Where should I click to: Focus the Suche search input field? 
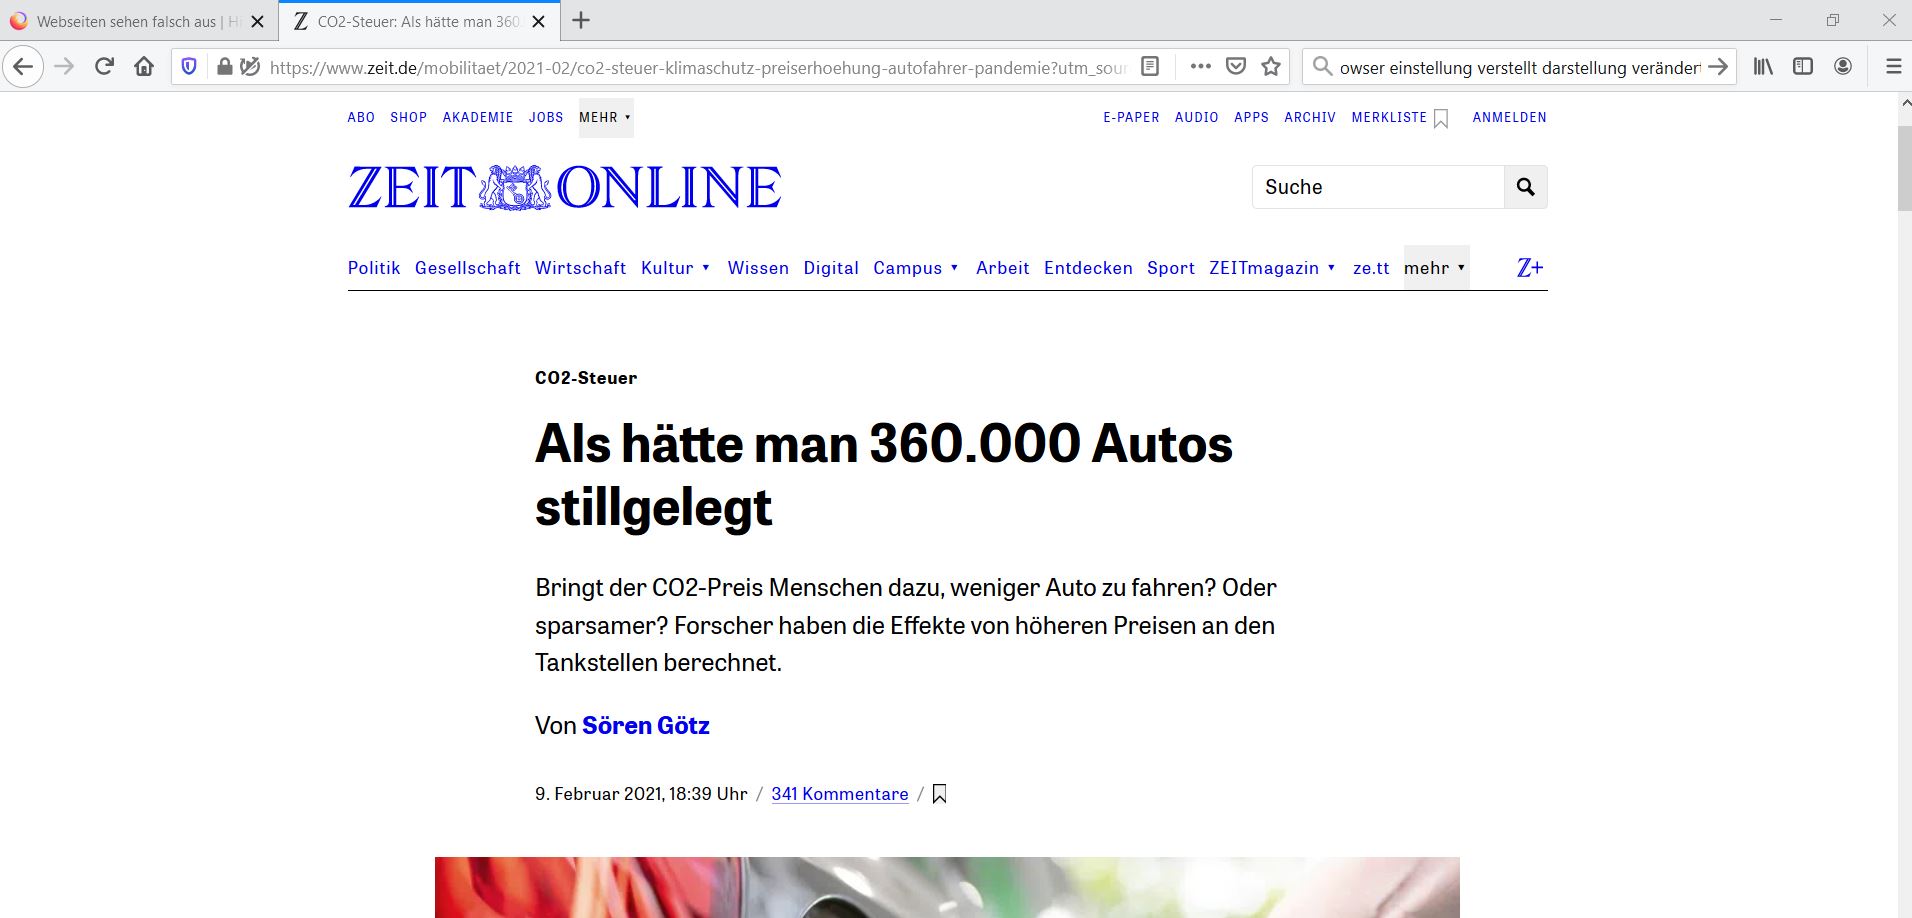1377,187
